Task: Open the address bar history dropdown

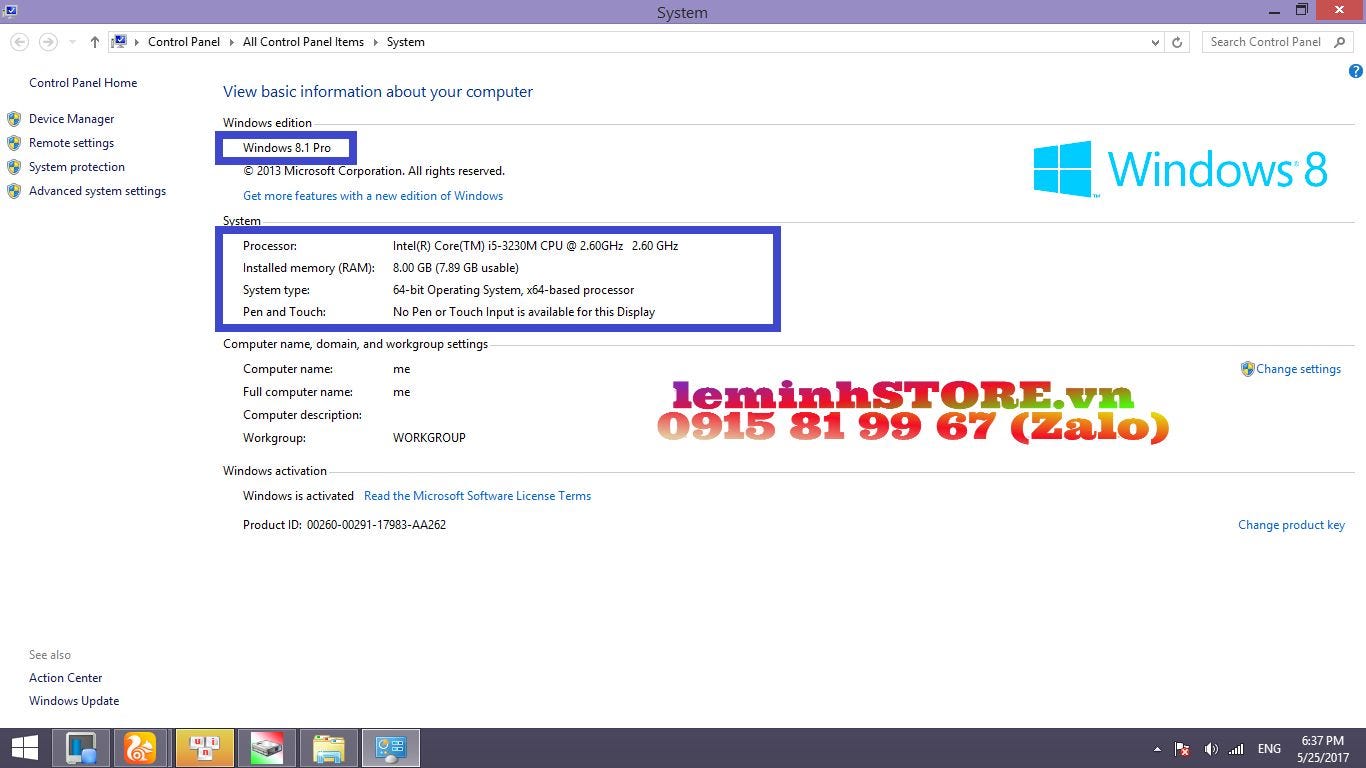Action: (1155, 42)
